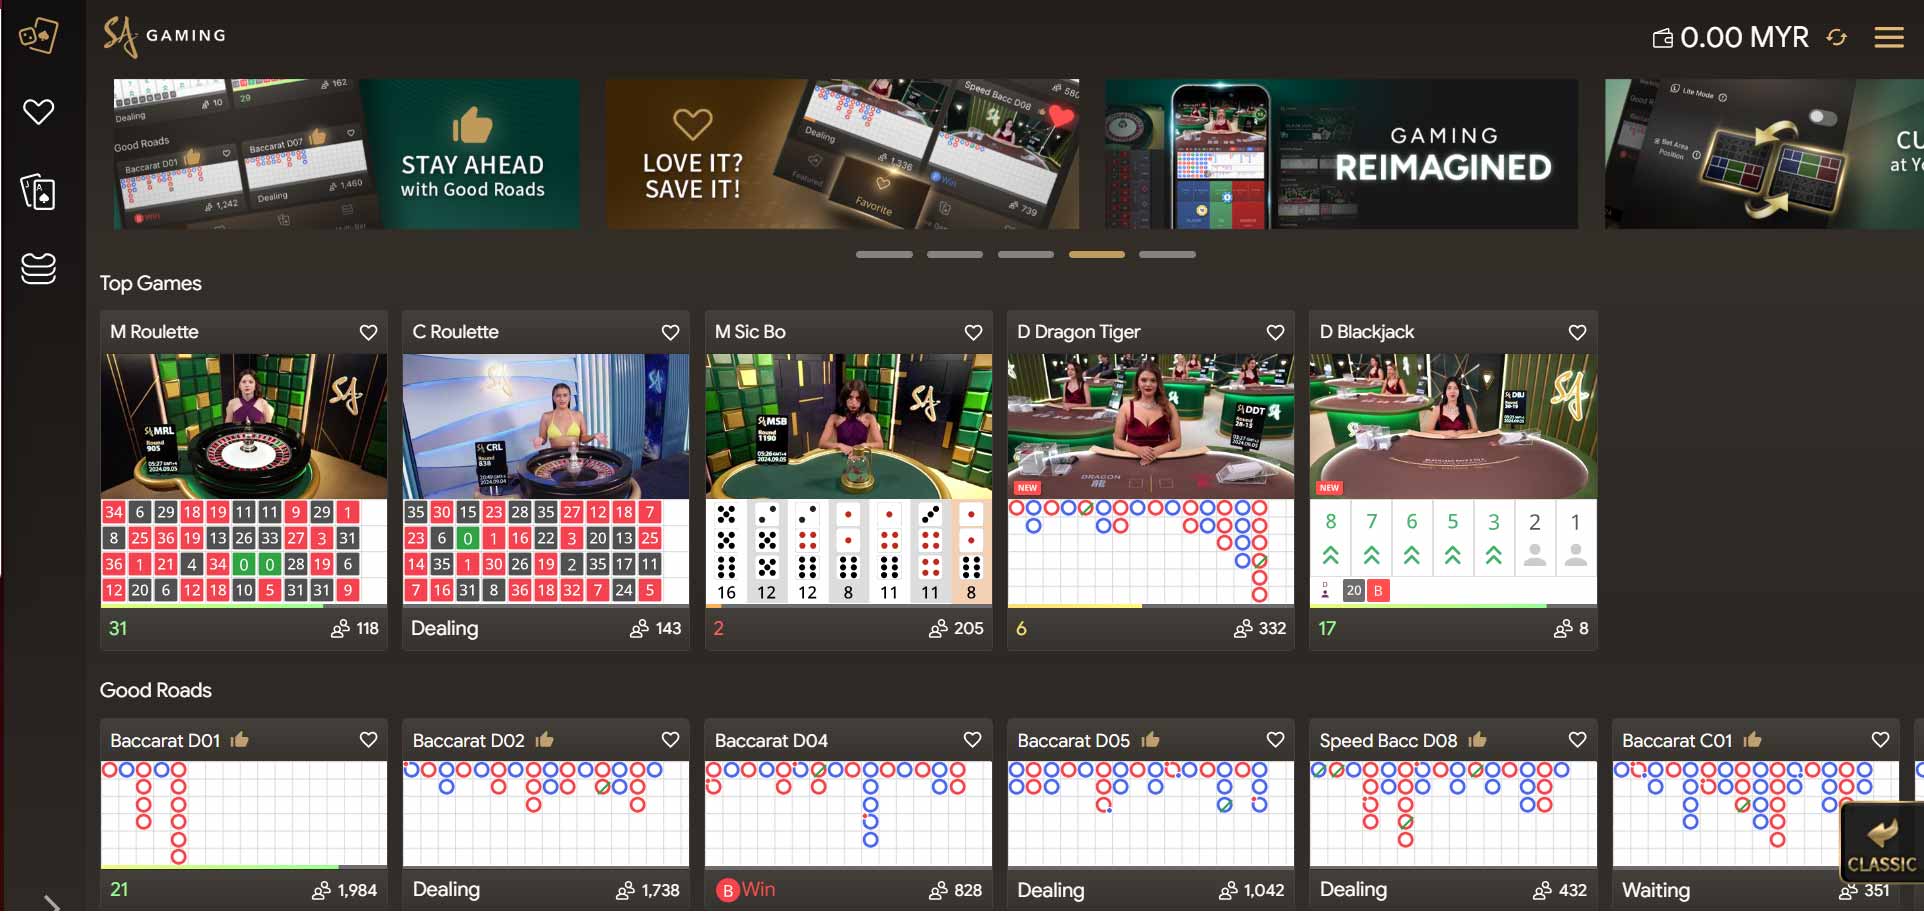Viewport: 1924px width, 914px height.
Task: Go to the fourth banner slide indicator
Action: click(1096, 255)
